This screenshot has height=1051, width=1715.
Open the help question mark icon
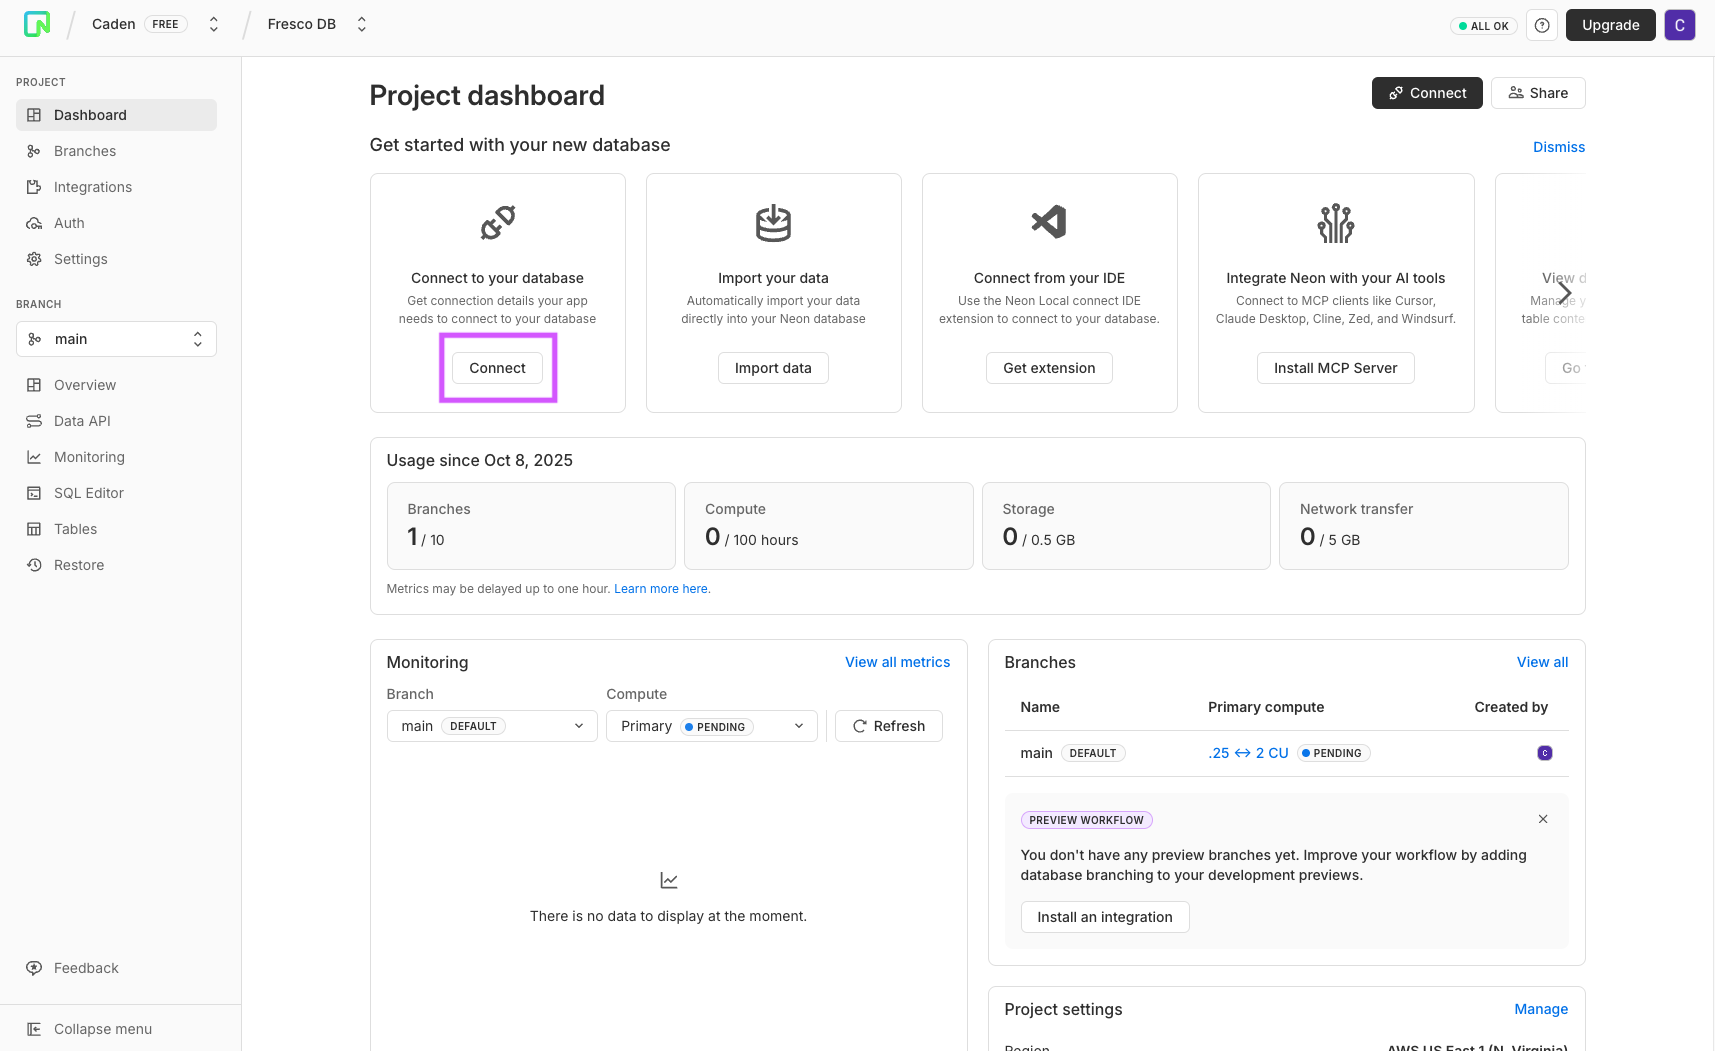(1542, 25)
